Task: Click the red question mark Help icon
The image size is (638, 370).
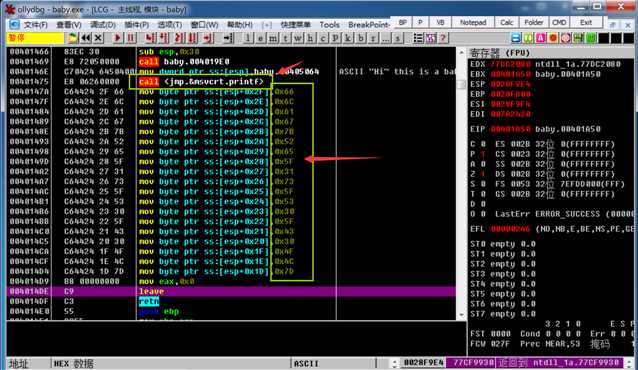Action: point(443,38)
